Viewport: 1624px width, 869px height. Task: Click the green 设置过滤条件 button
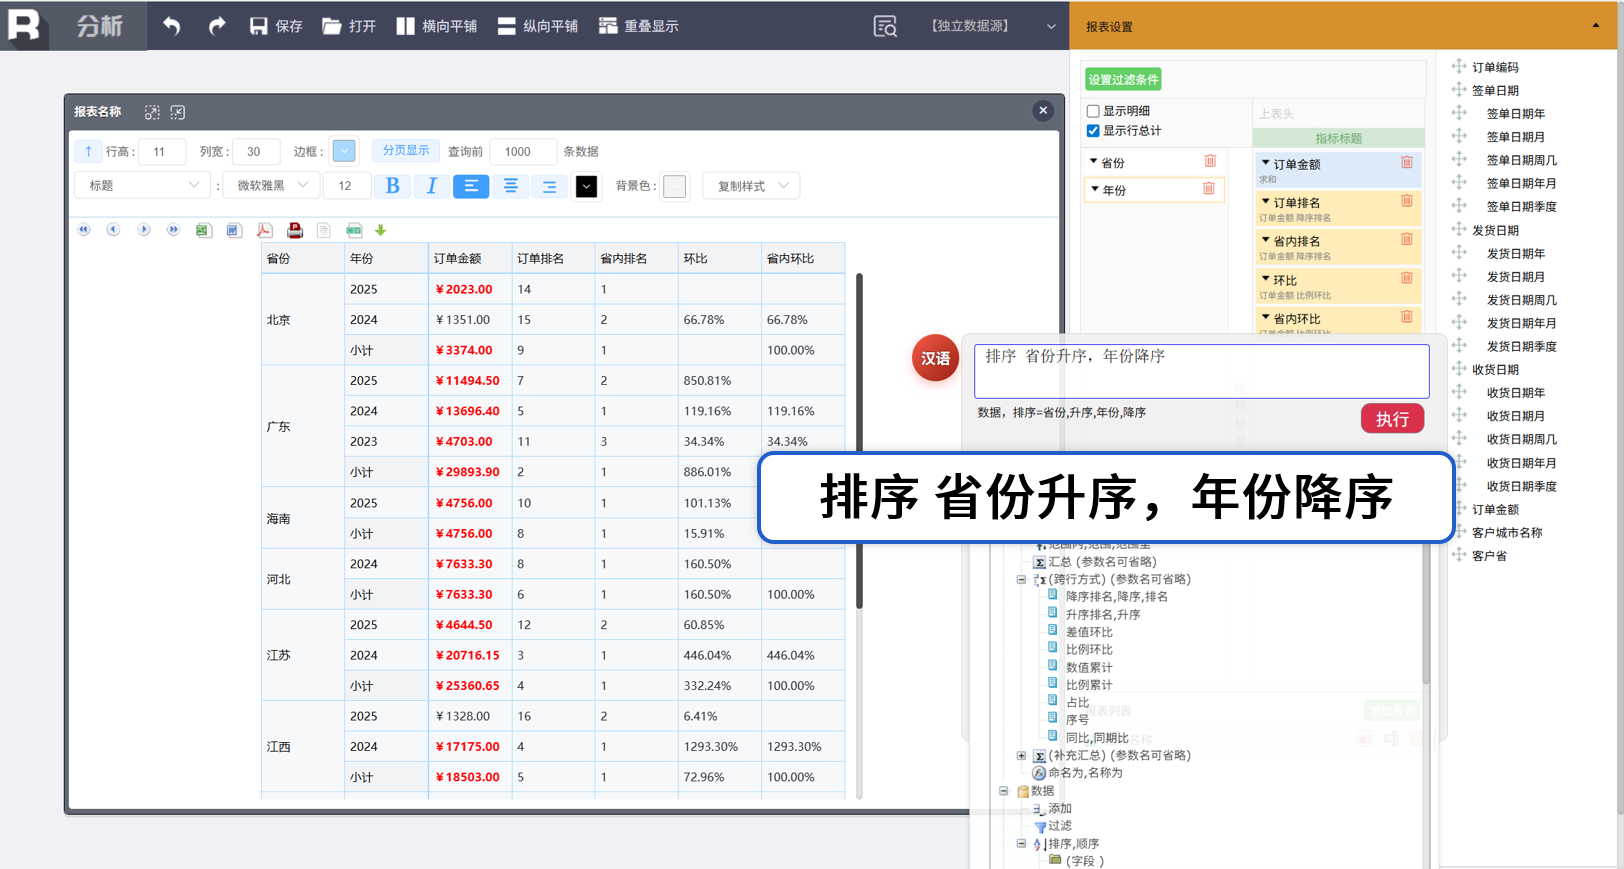coord(1123,80)
